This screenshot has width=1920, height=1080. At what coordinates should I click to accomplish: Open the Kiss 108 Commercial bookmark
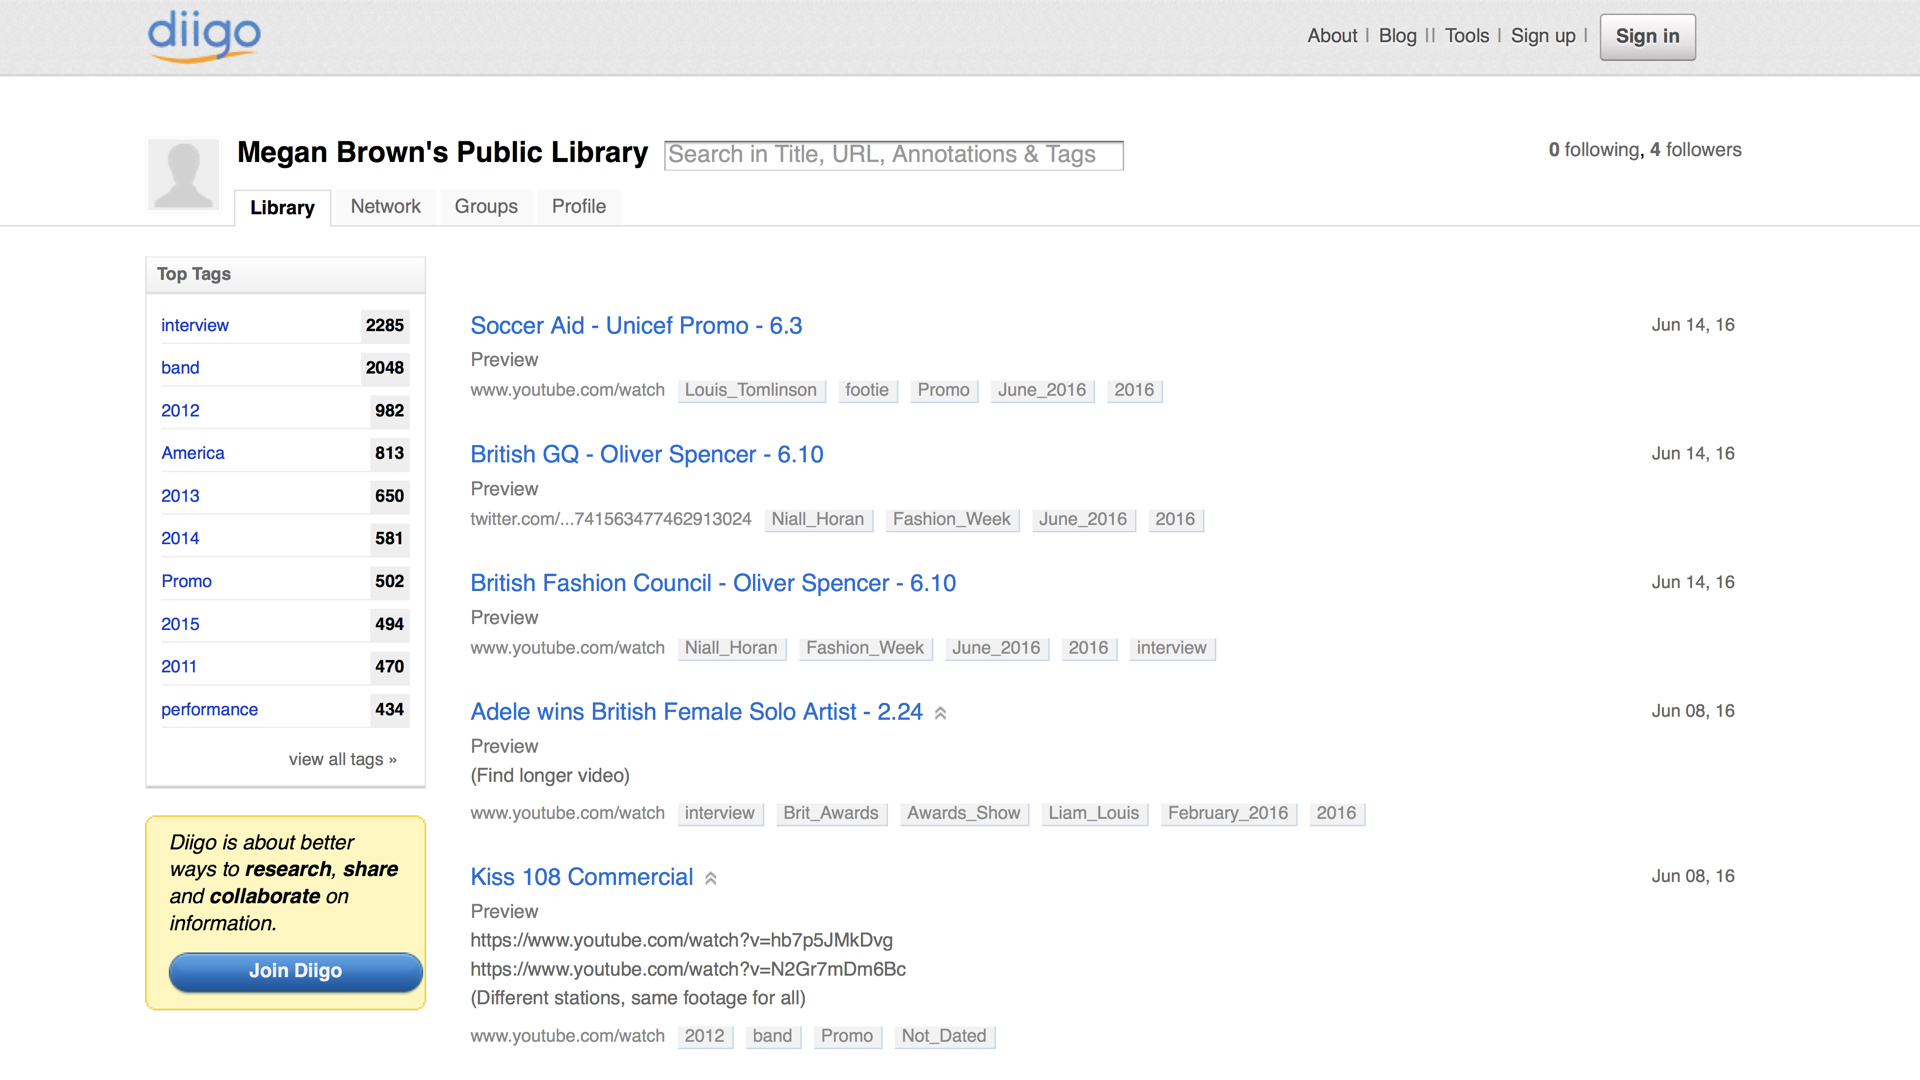click(x=582, y=877)
